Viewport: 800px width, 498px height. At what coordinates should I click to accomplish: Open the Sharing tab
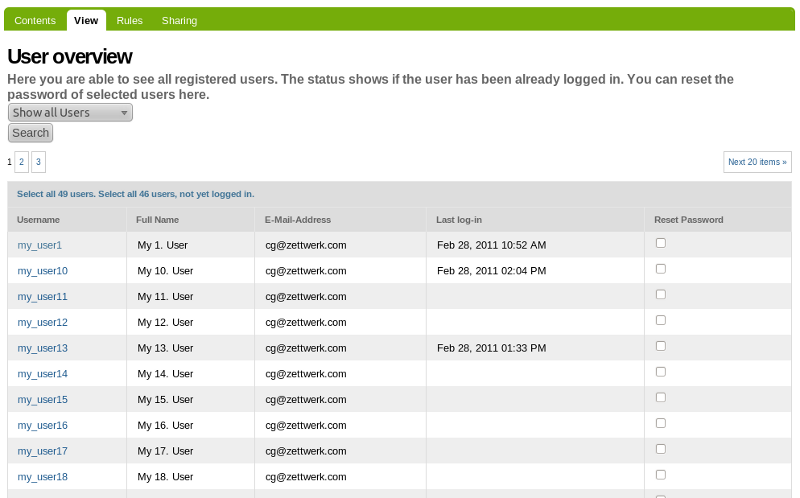coord(179,20)
